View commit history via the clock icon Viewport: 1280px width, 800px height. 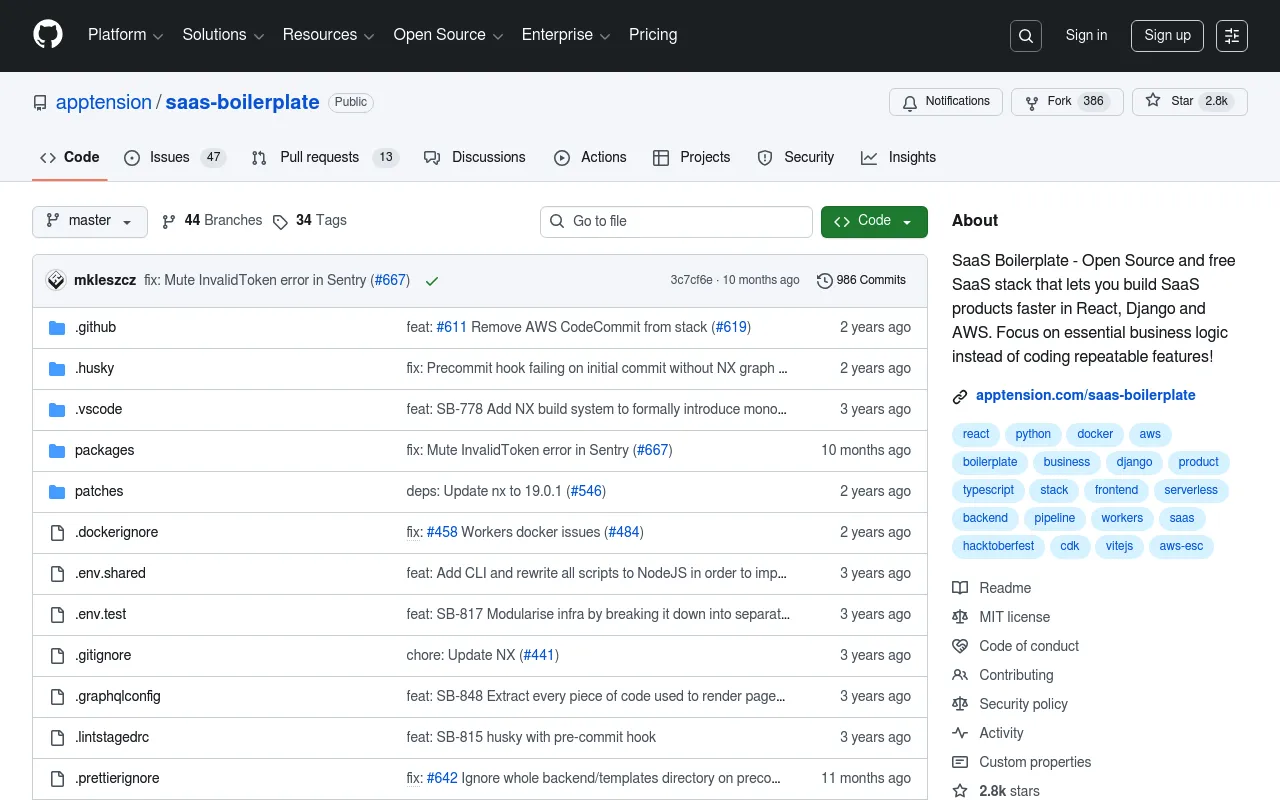pyautogui.click(x=824, y=280)
